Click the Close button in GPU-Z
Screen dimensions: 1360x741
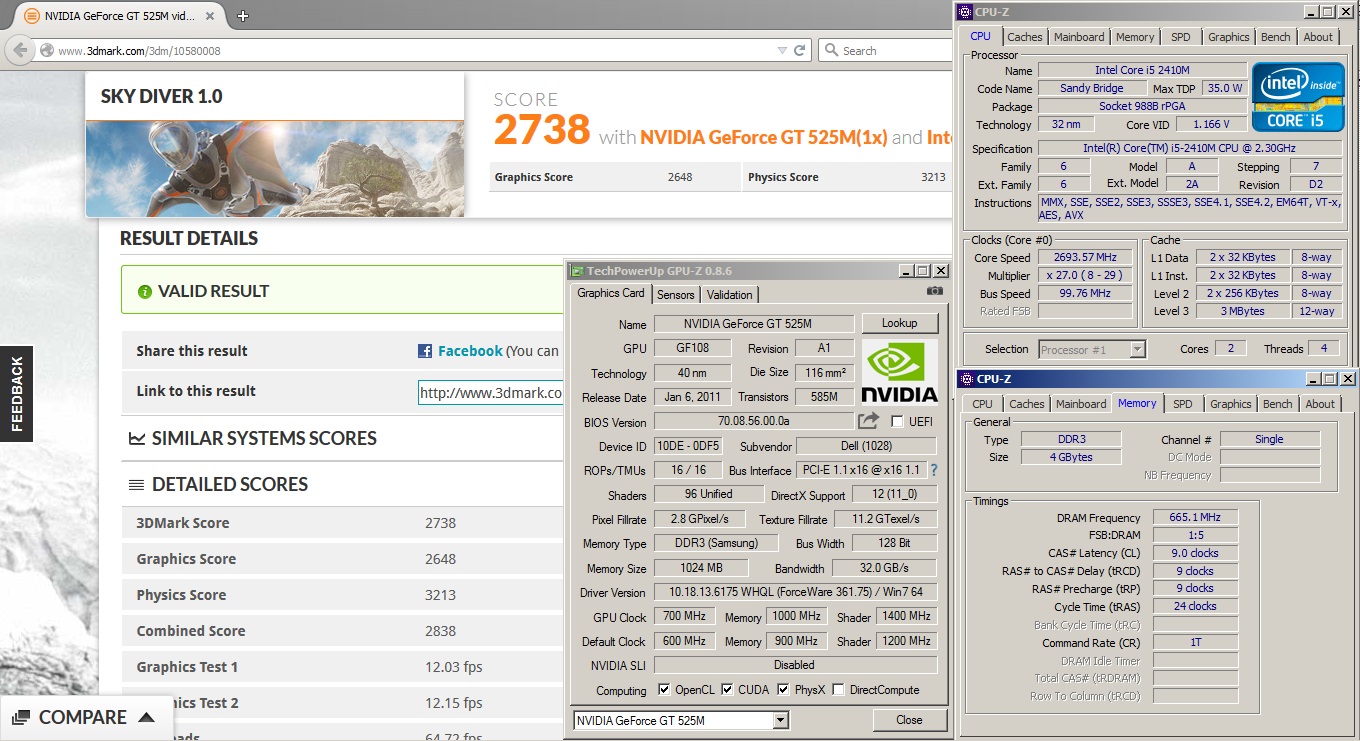click(909, 720)
